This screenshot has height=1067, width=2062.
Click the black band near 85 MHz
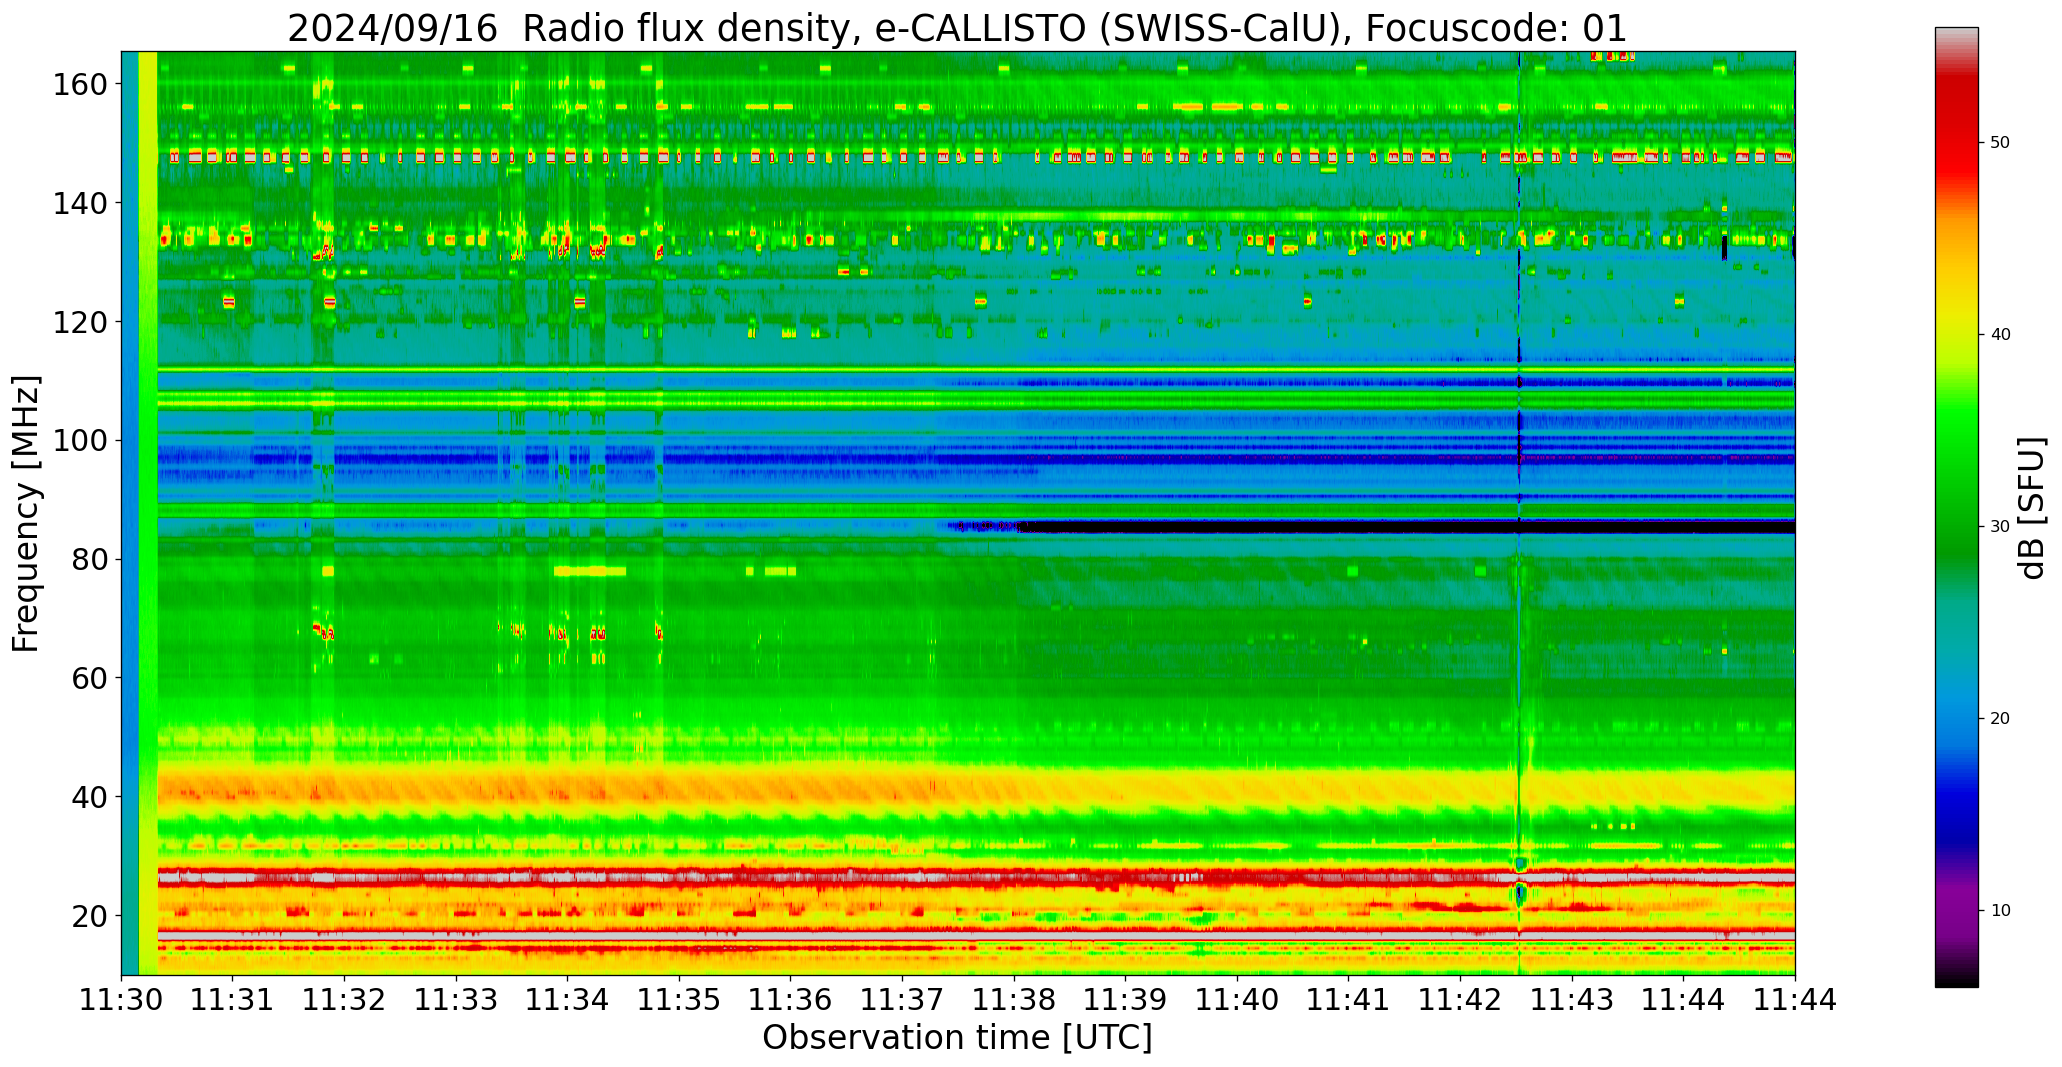(1405, 526)
